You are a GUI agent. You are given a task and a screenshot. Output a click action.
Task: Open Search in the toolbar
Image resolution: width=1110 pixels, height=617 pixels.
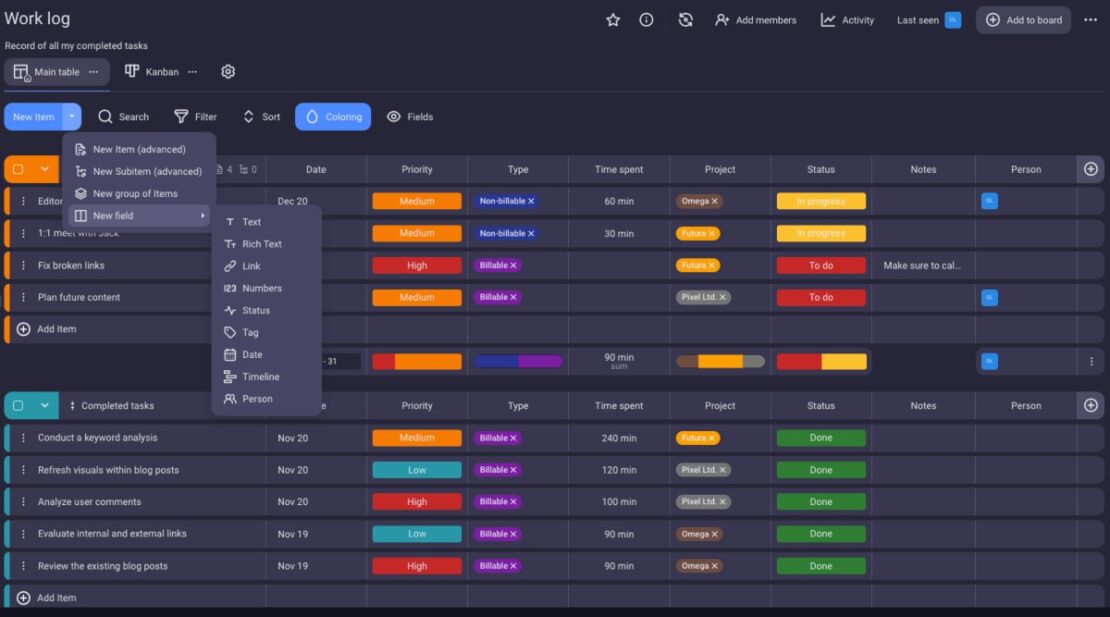[x=124, y=117]
